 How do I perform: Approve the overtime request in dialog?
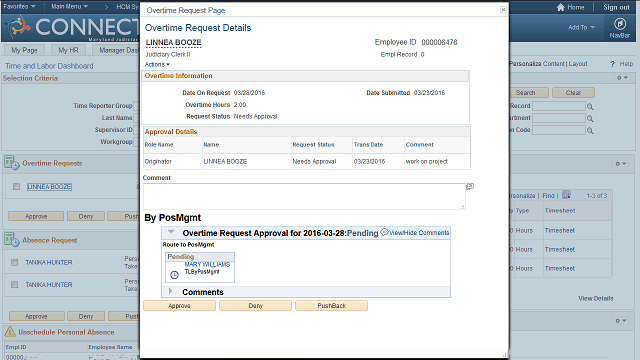(179, 306)
